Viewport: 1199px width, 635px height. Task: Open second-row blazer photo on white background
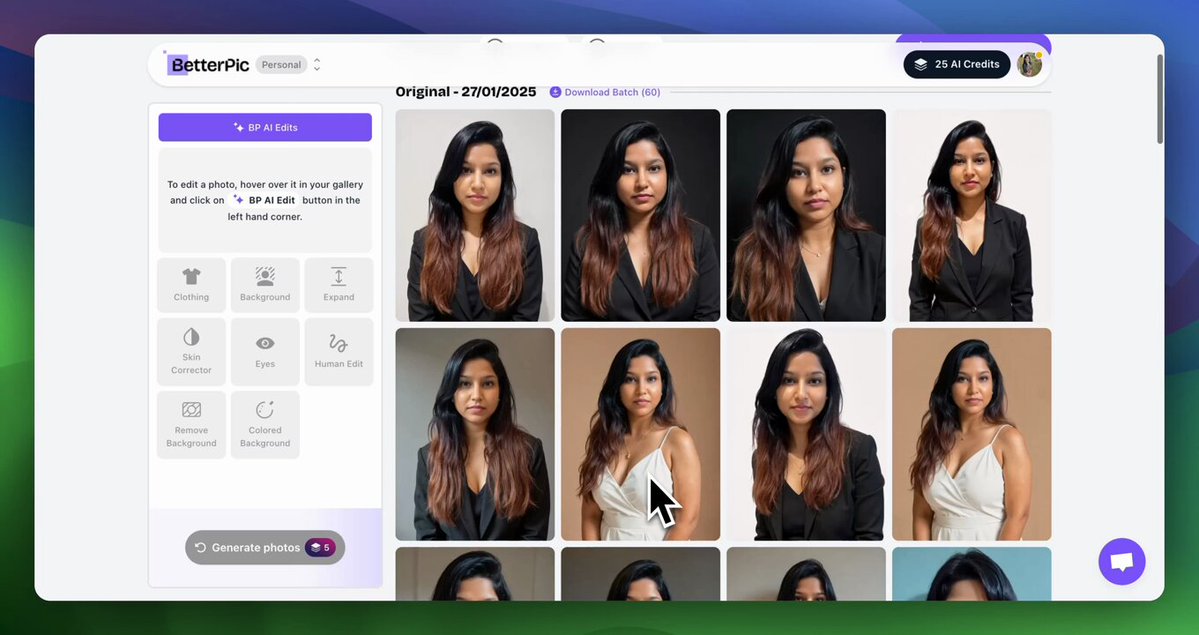coord(806,435)
